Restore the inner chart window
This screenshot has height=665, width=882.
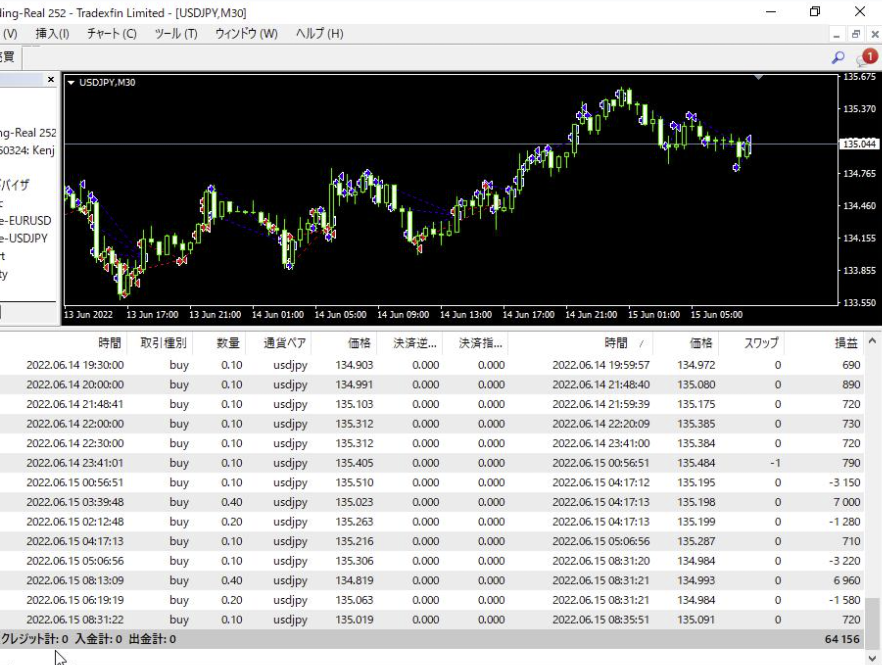[x=856, y=34]
